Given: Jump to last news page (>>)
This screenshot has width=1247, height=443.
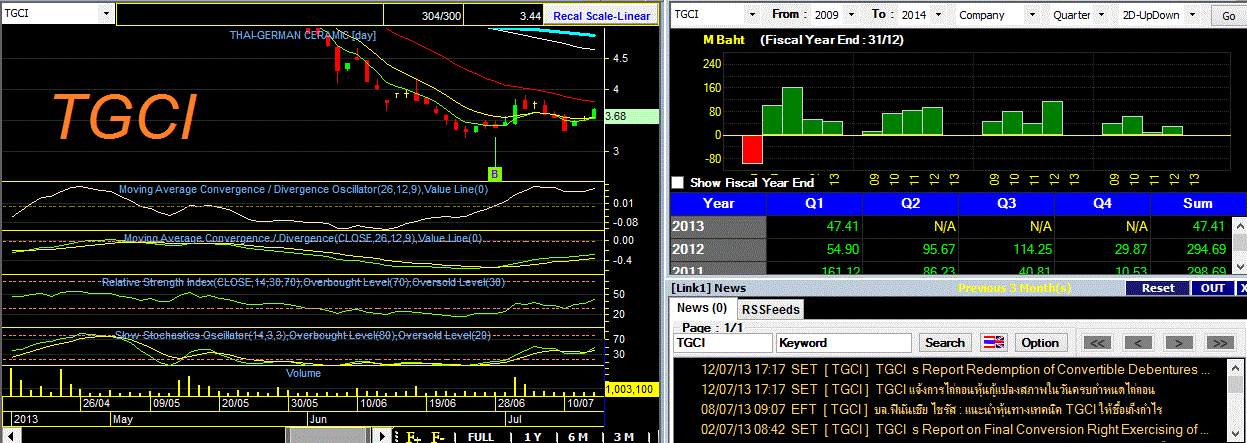Looking at the screenshot, I should [1219, 342].
